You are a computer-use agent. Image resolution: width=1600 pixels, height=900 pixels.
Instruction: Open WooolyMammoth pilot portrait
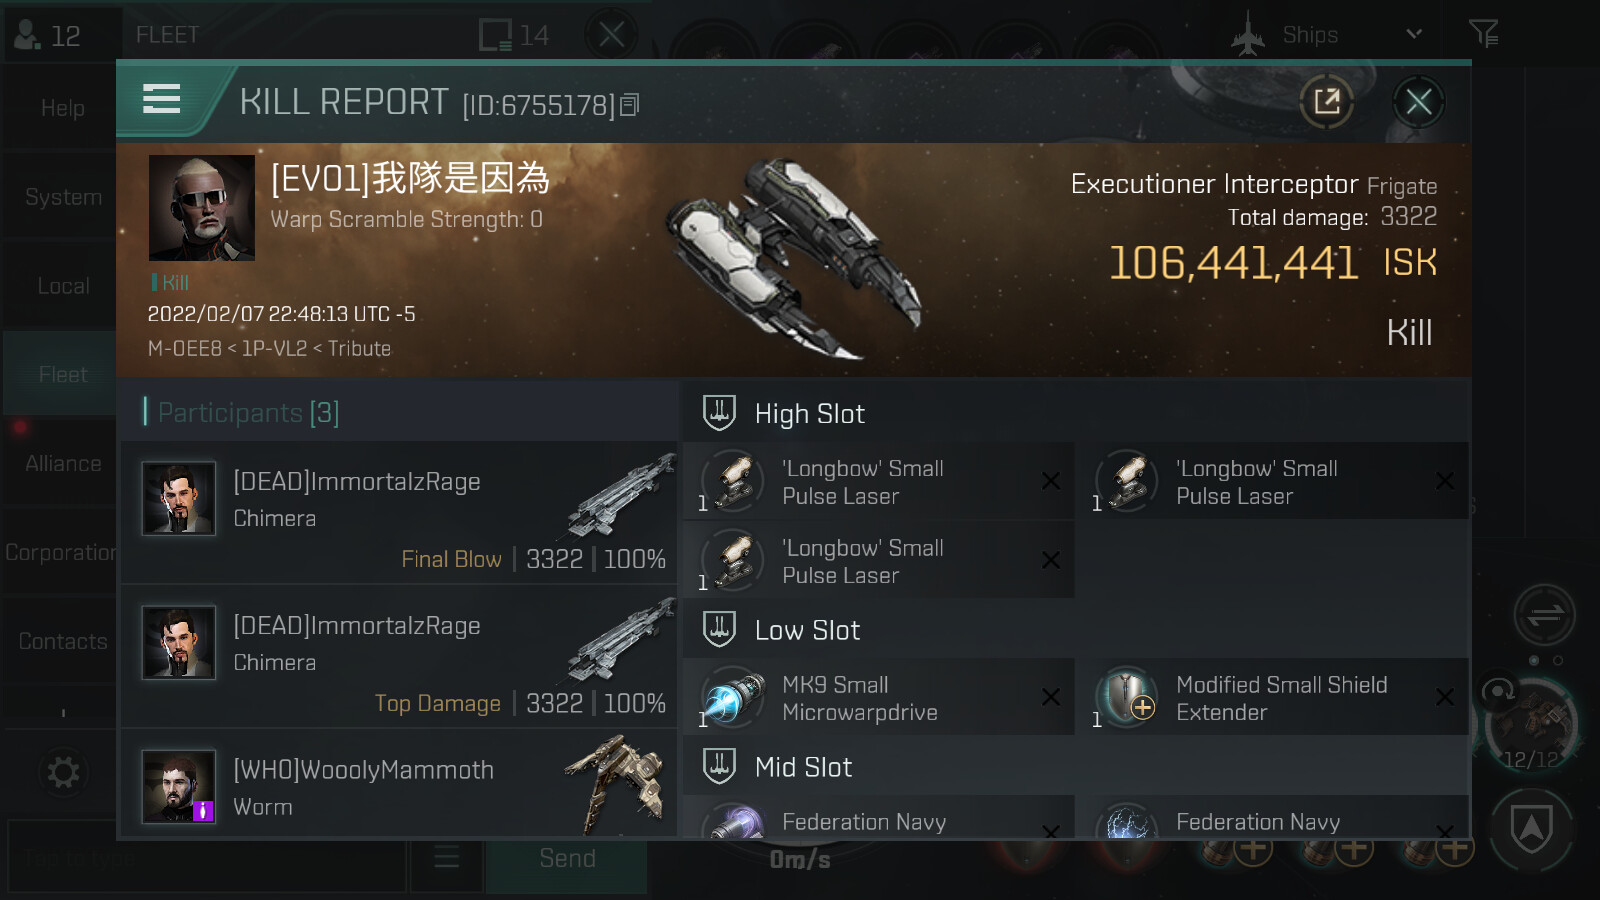coord(178,786)
